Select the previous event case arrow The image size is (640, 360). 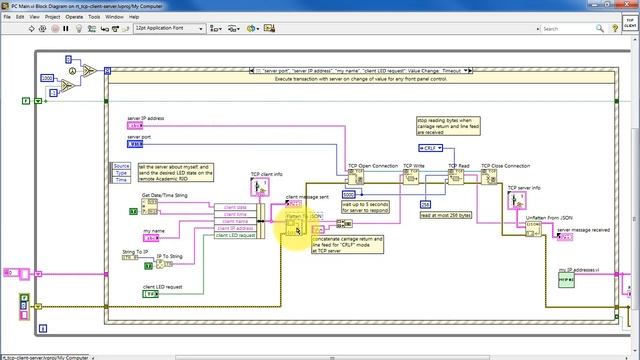251,71
